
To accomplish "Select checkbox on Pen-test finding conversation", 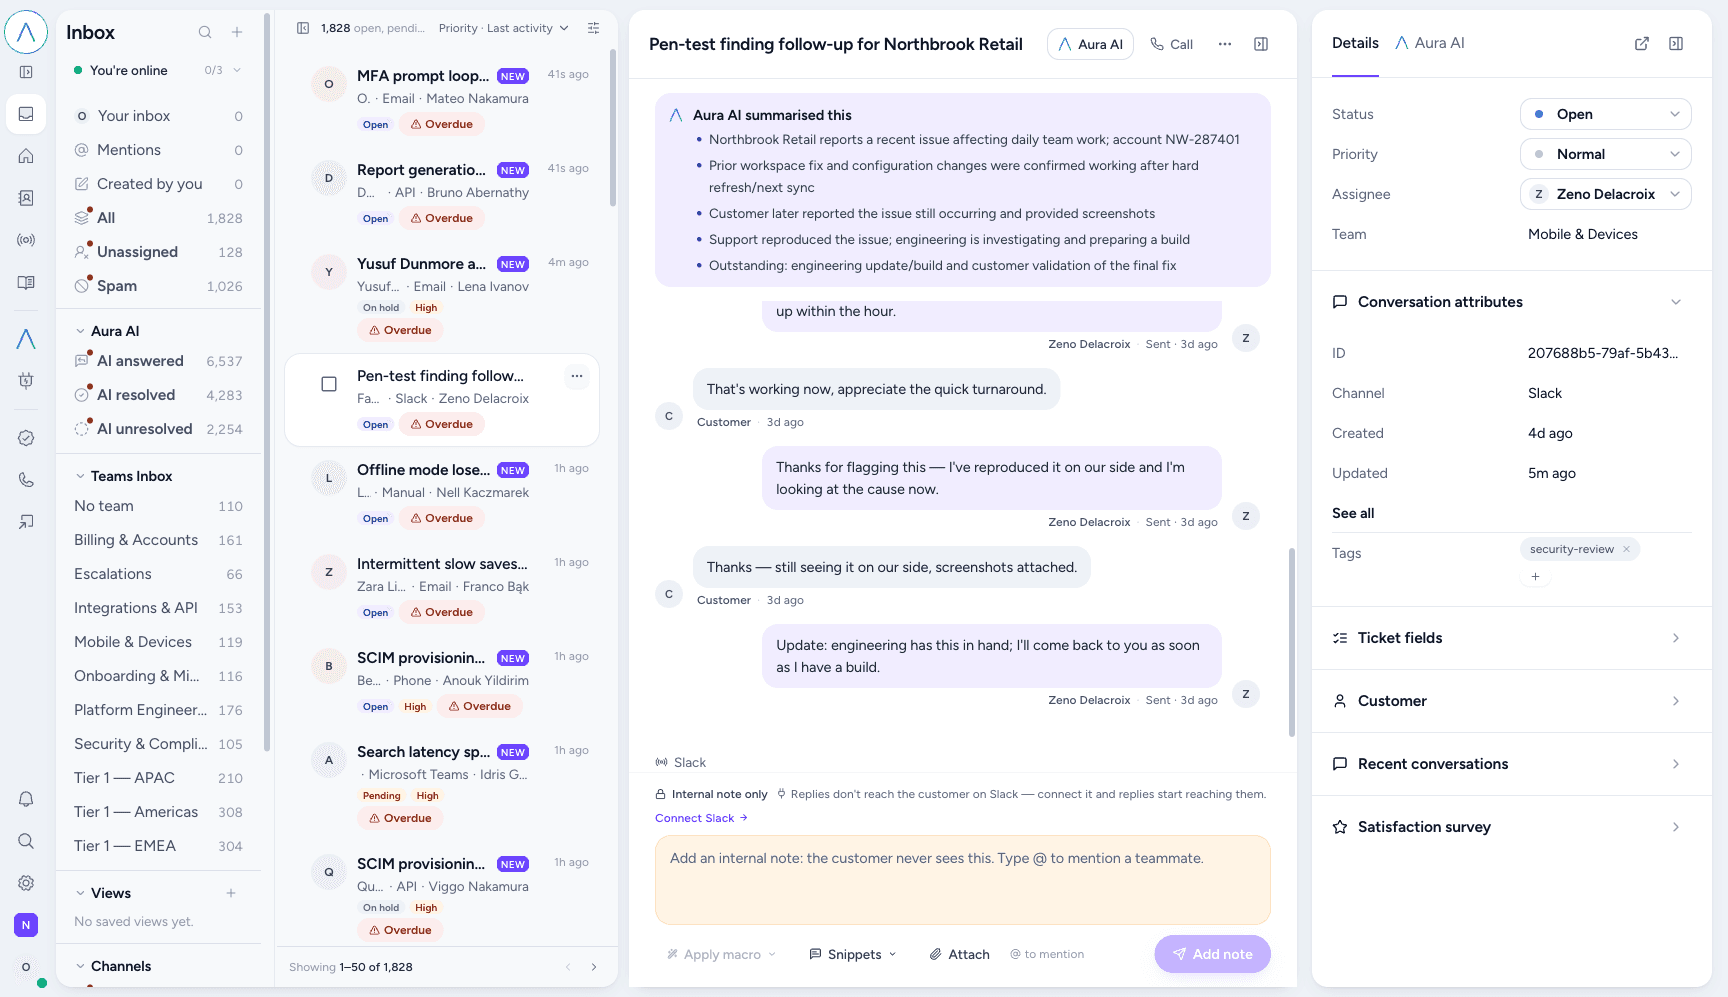I will [x=329, y=384].
